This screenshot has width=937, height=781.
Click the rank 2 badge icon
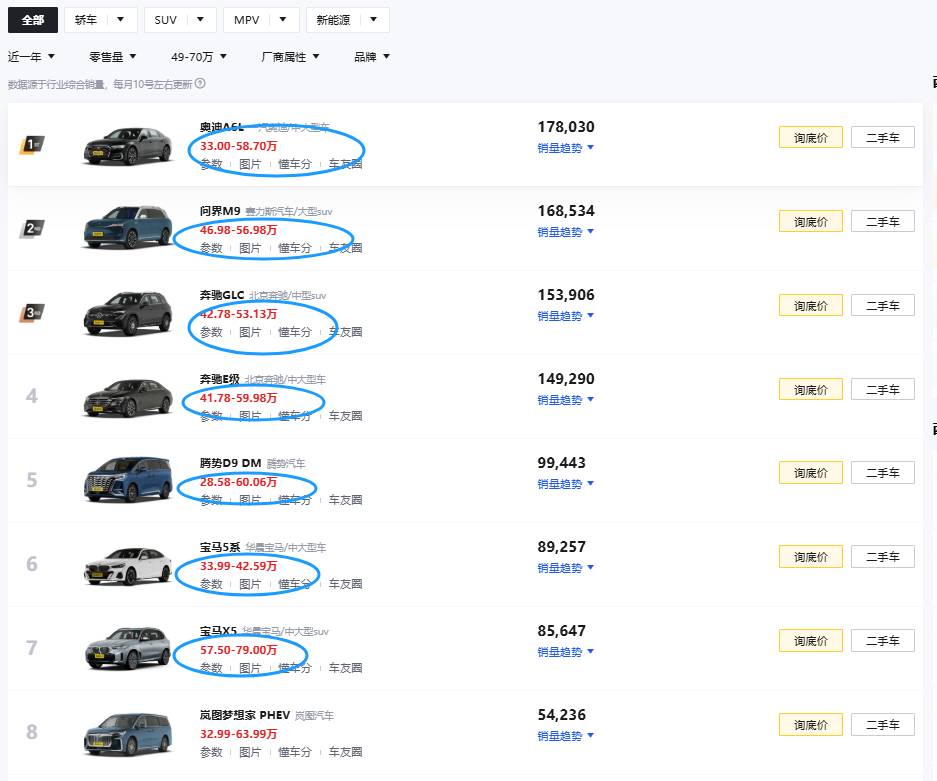point(32,228)
